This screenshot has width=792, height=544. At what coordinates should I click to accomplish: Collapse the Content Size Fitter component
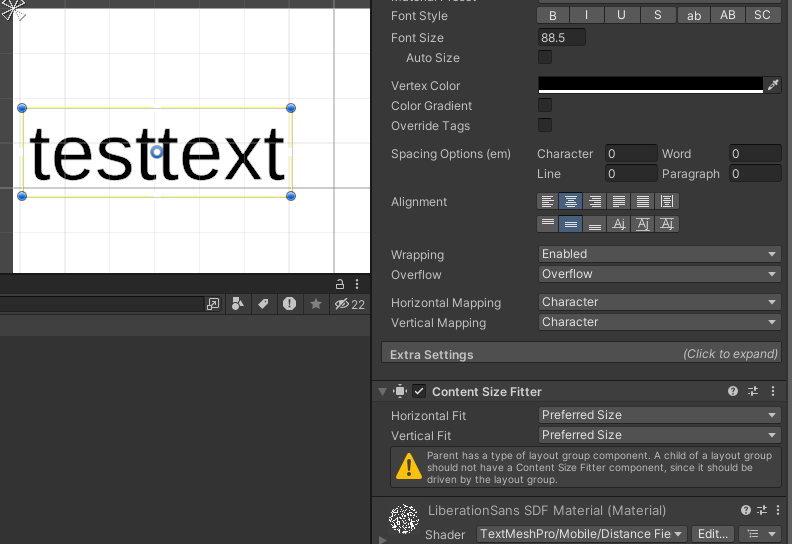pyautogui.click(x=382, y=391)
